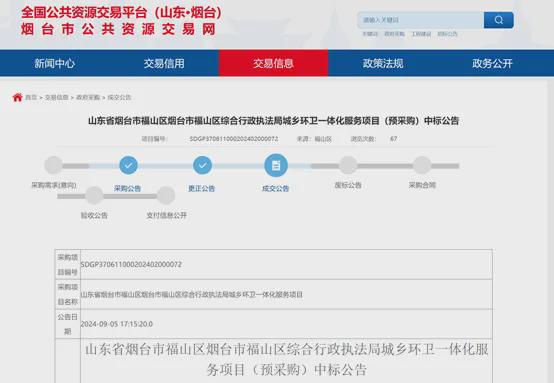
Task: Click the 成交公告 breadcrumb link
Action: (x=119, y=98)
